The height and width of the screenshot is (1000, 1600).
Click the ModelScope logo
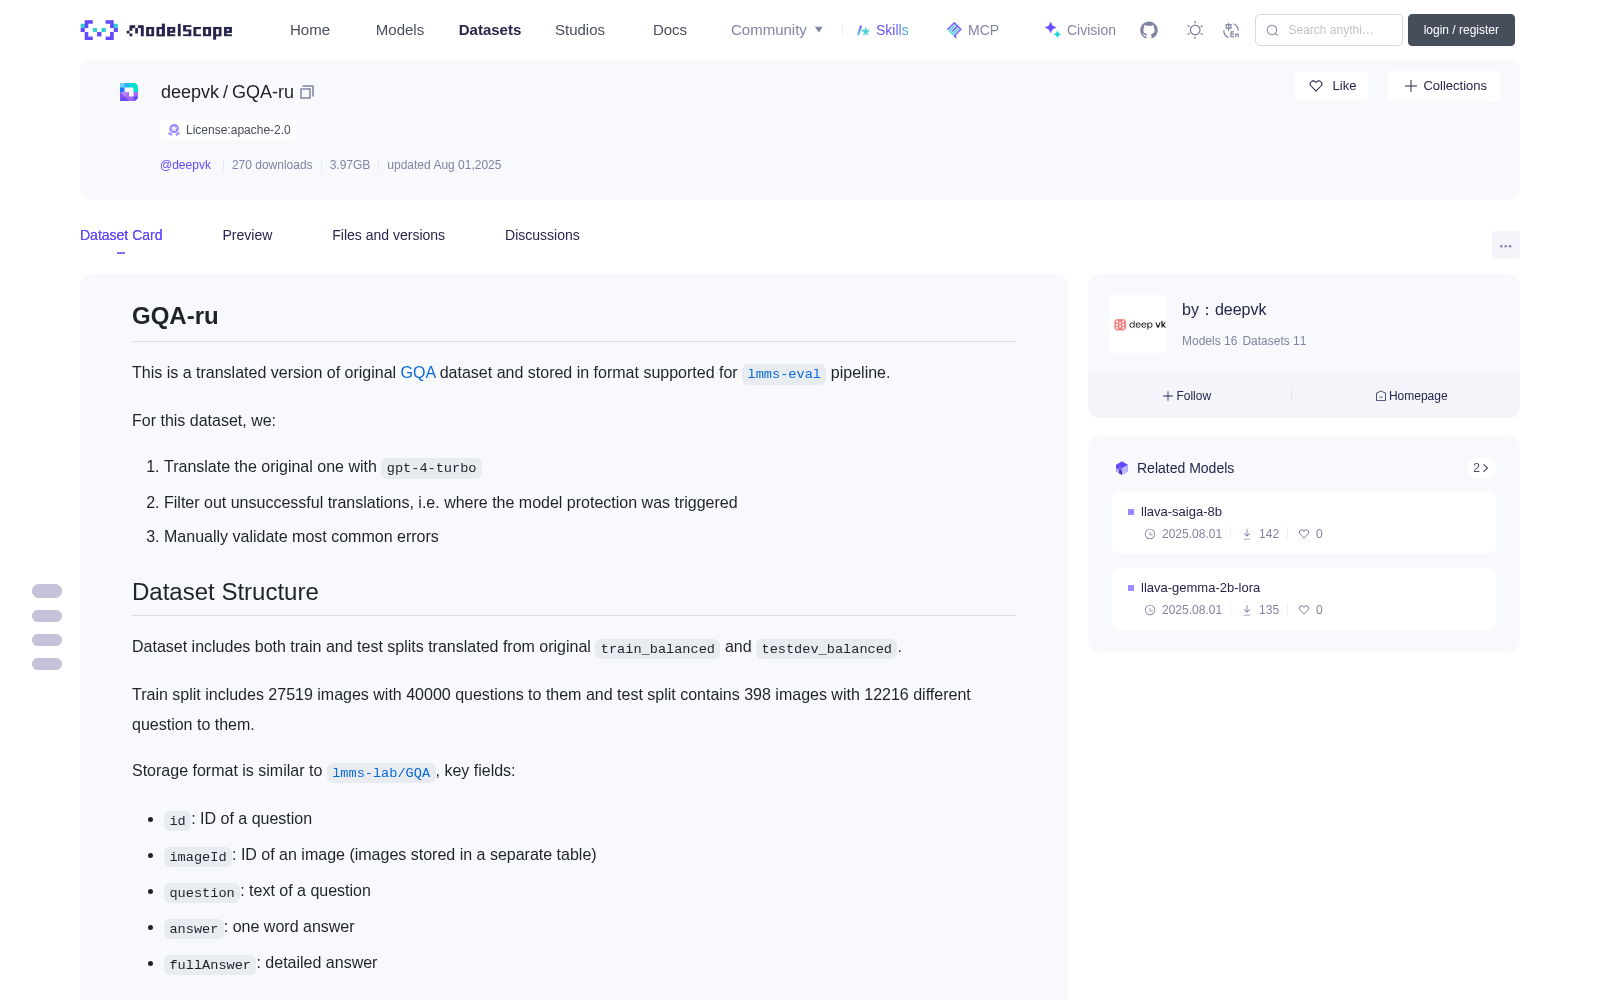point(157,30)
